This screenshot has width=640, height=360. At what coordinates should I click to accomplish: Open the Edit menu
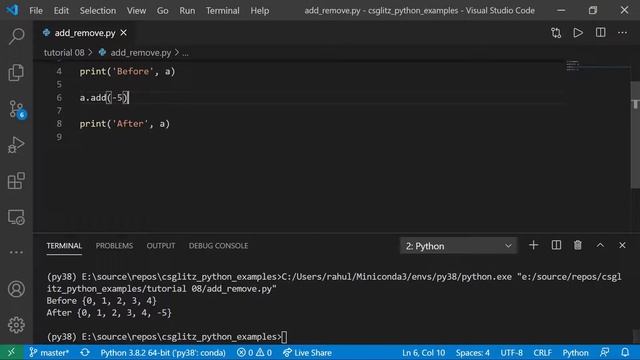coord(61,11)
